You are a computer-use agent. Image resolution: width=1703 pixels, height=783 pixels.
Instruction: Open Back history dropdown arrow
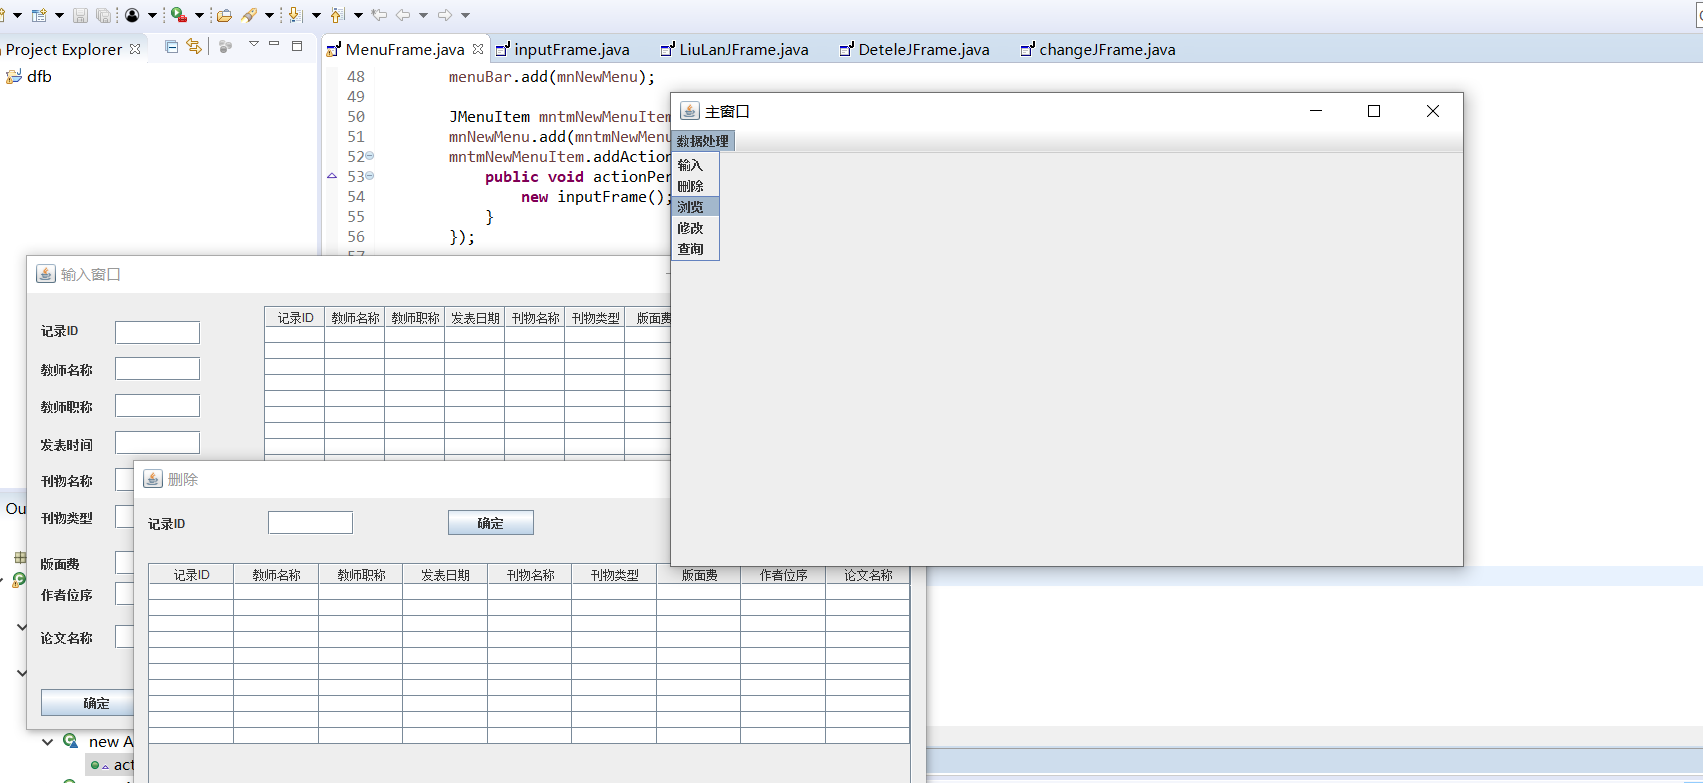pos(424,15)
